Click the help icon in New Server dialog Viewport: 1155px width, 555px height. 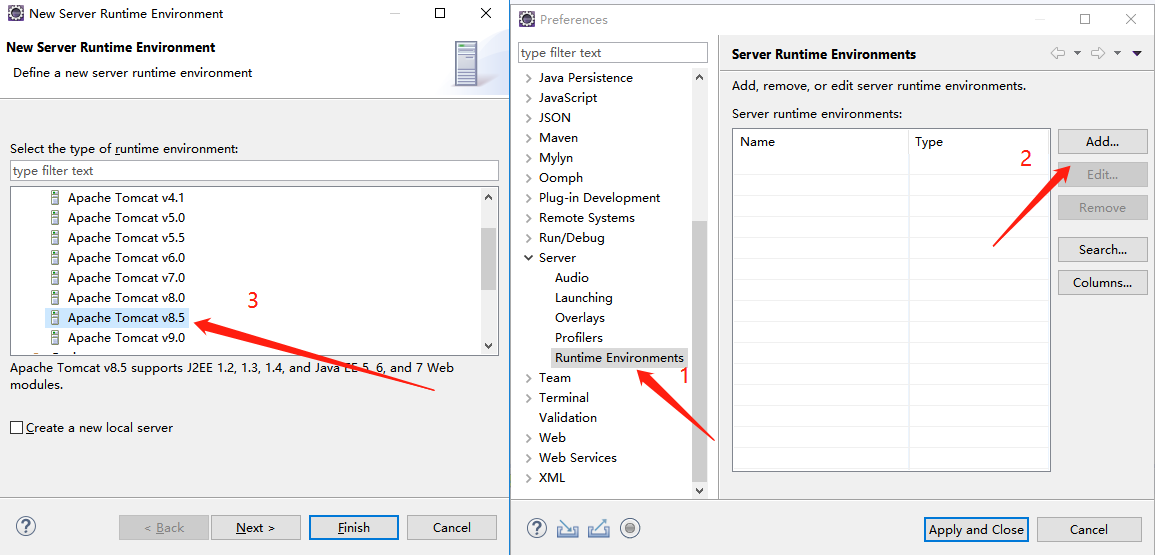(x=26, y=526)
